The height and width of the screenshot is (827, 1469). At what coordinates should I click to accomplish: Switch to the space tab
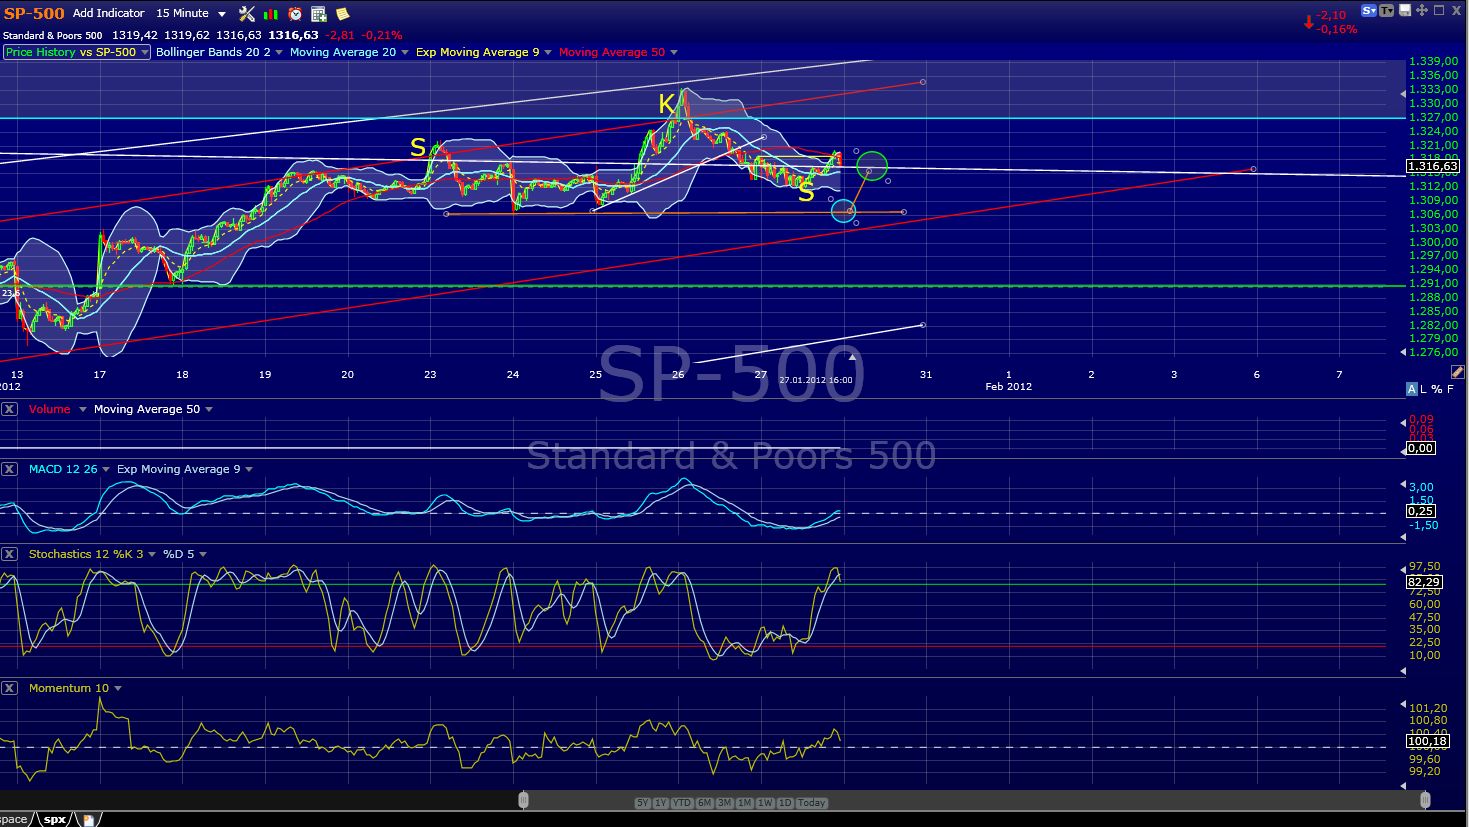tap(14, 820)
